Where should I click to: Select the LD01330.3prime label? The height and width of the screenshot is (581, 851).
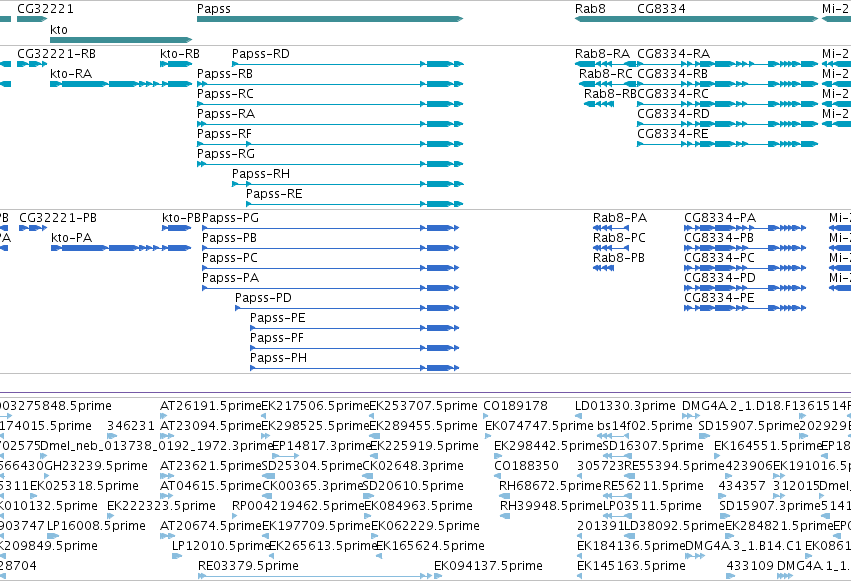[x=625, y=406]
